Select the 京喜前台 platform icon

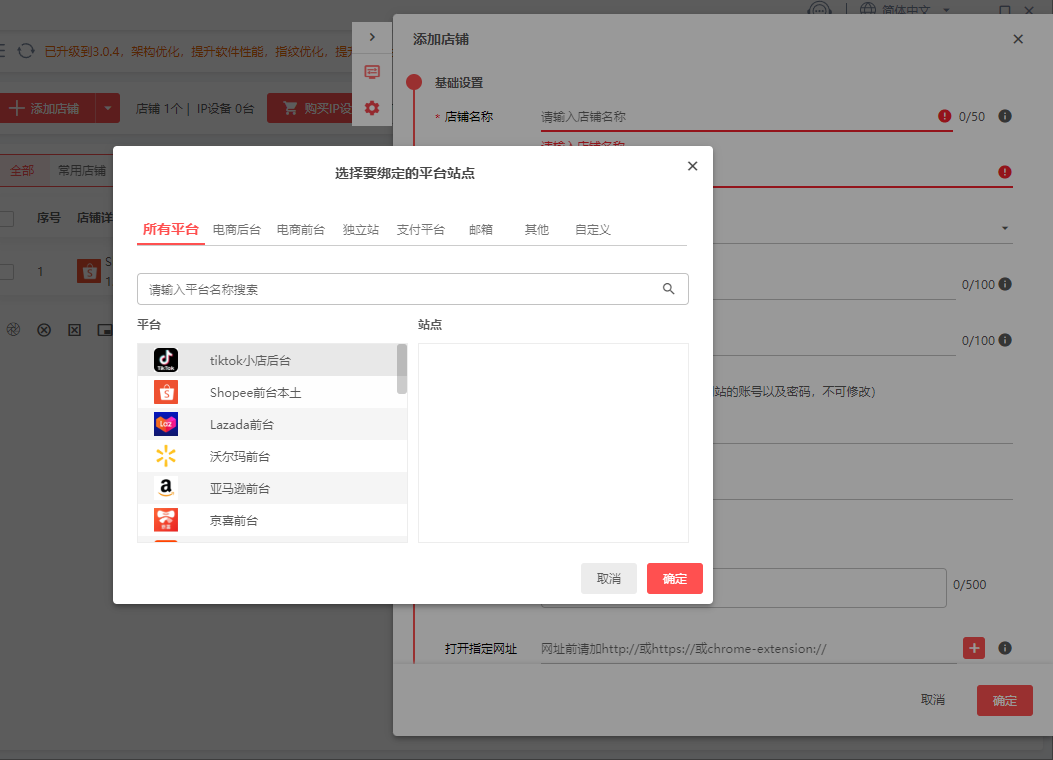click(x=166, y=520)
